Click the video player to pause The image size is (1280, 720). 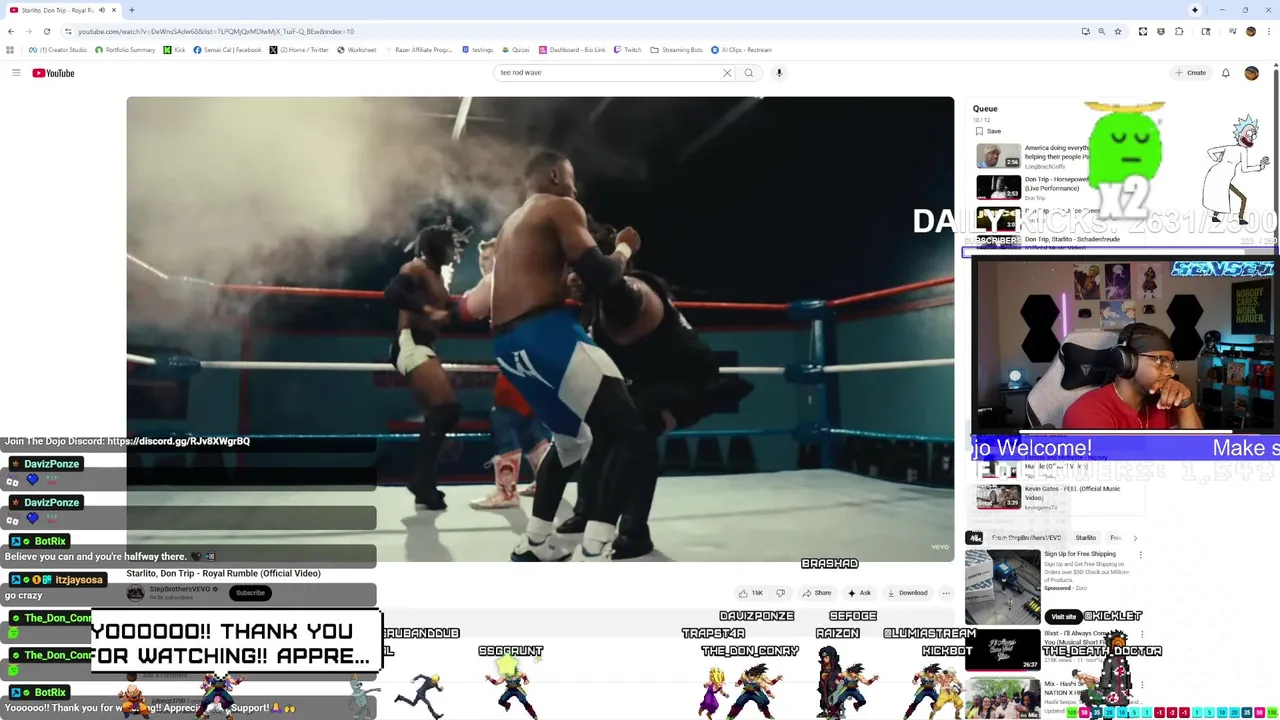540,329
